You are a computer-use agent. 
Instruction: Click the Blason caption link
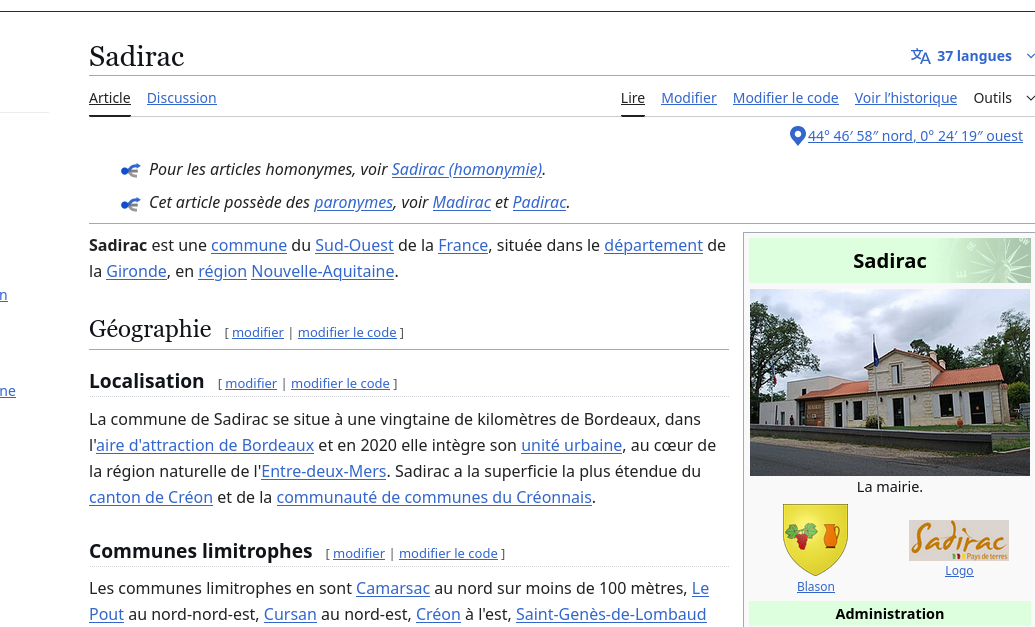815,586
